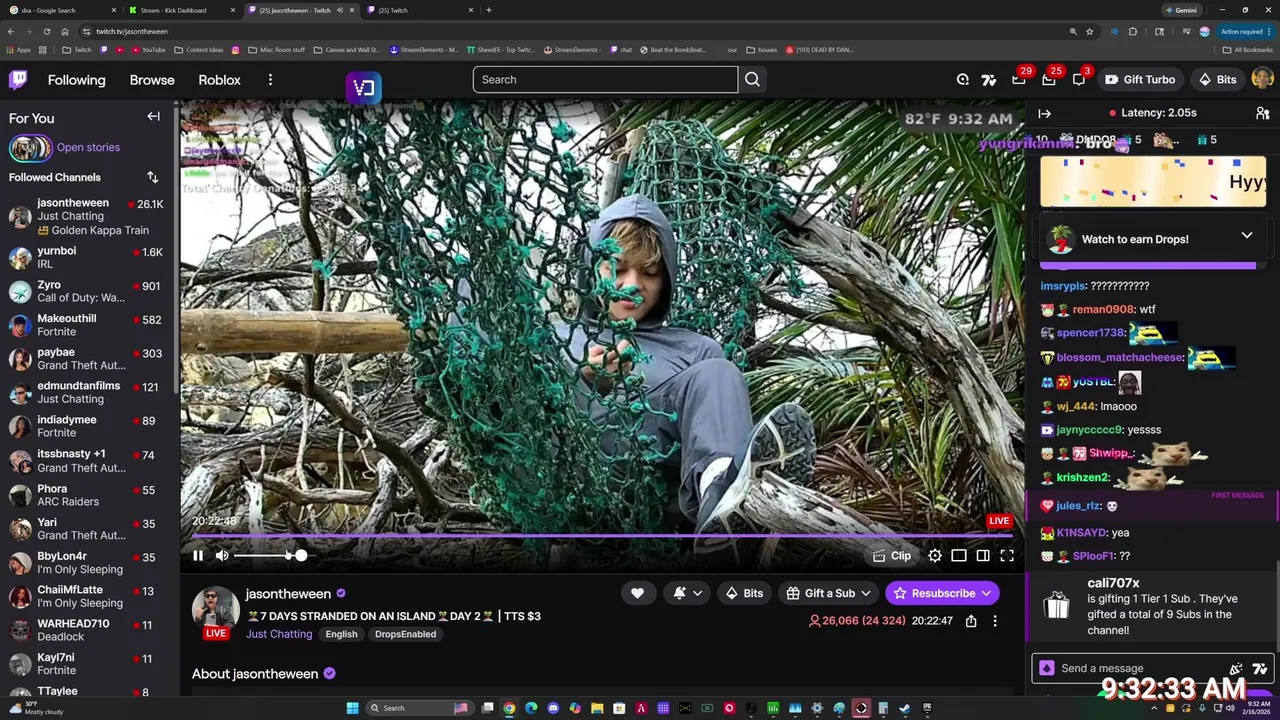This screenshot has height=720, width=1280.
Task: Click the search magnifier button
Action: point(752,80)
